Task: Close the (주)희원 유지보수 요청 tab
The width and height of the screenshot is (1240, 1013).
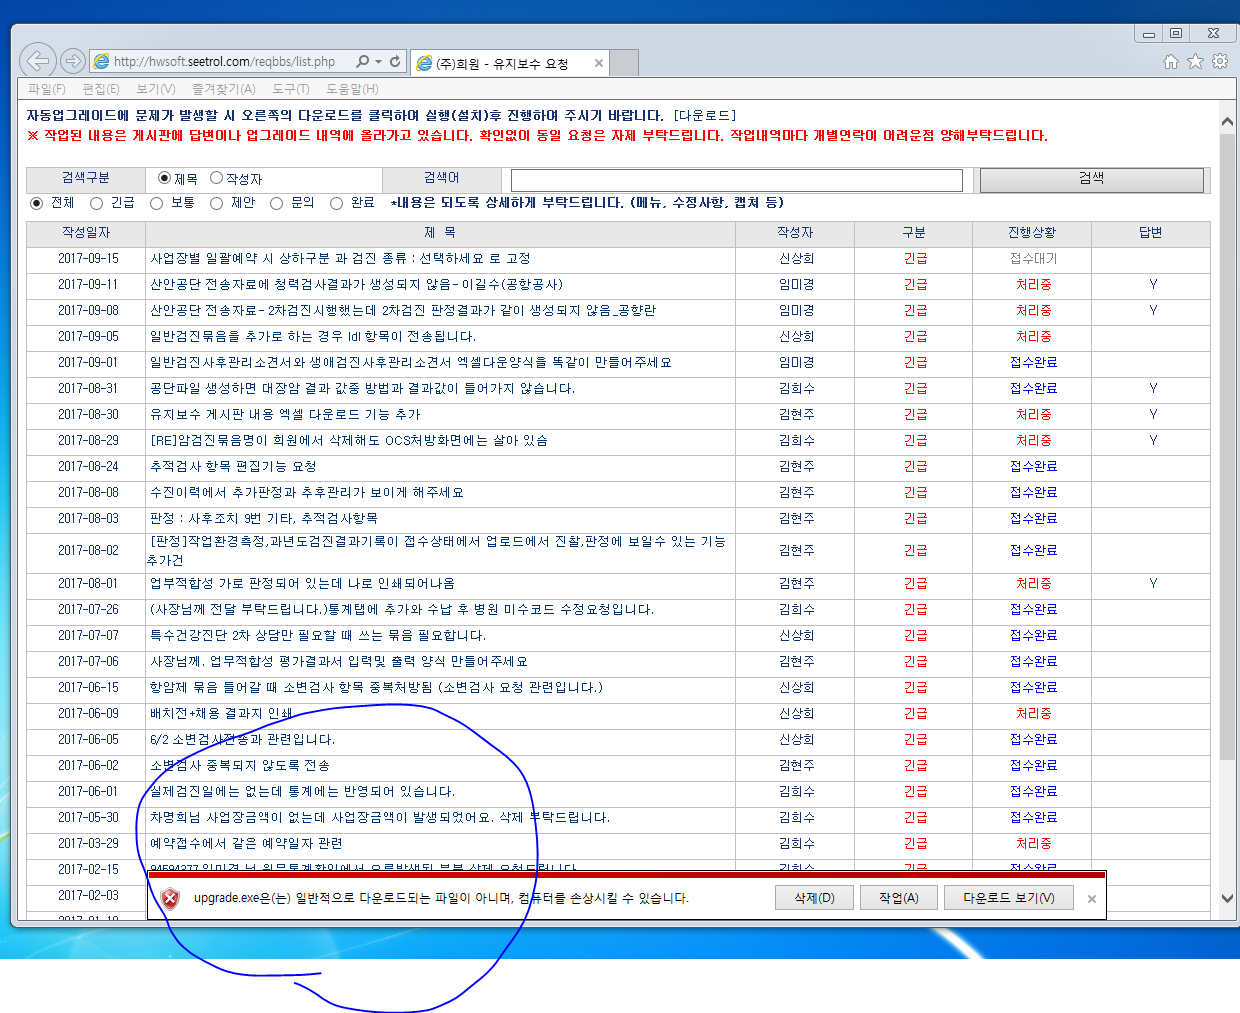Action: tap(599, 63)
